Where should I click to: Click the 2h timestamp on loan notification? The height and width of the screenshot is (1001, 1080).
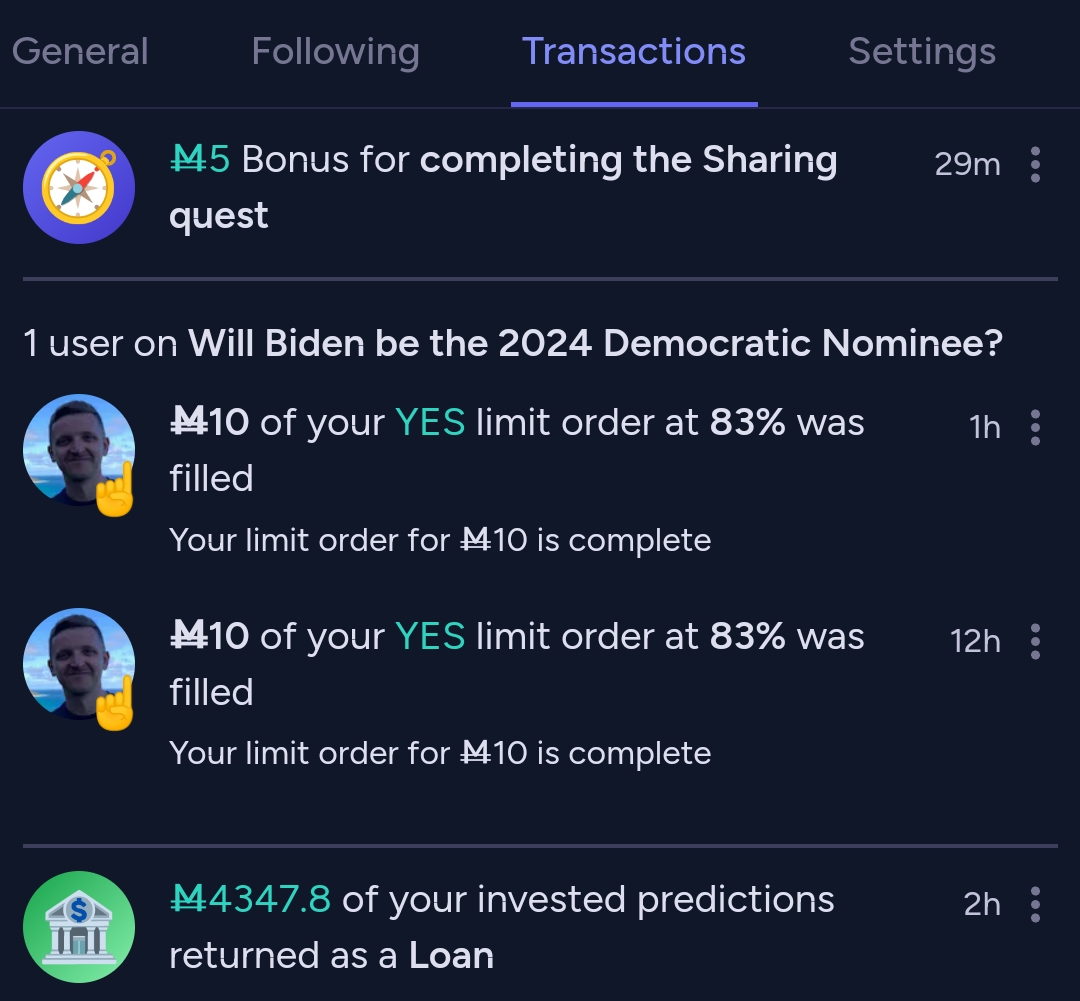(x=982, y=904)
